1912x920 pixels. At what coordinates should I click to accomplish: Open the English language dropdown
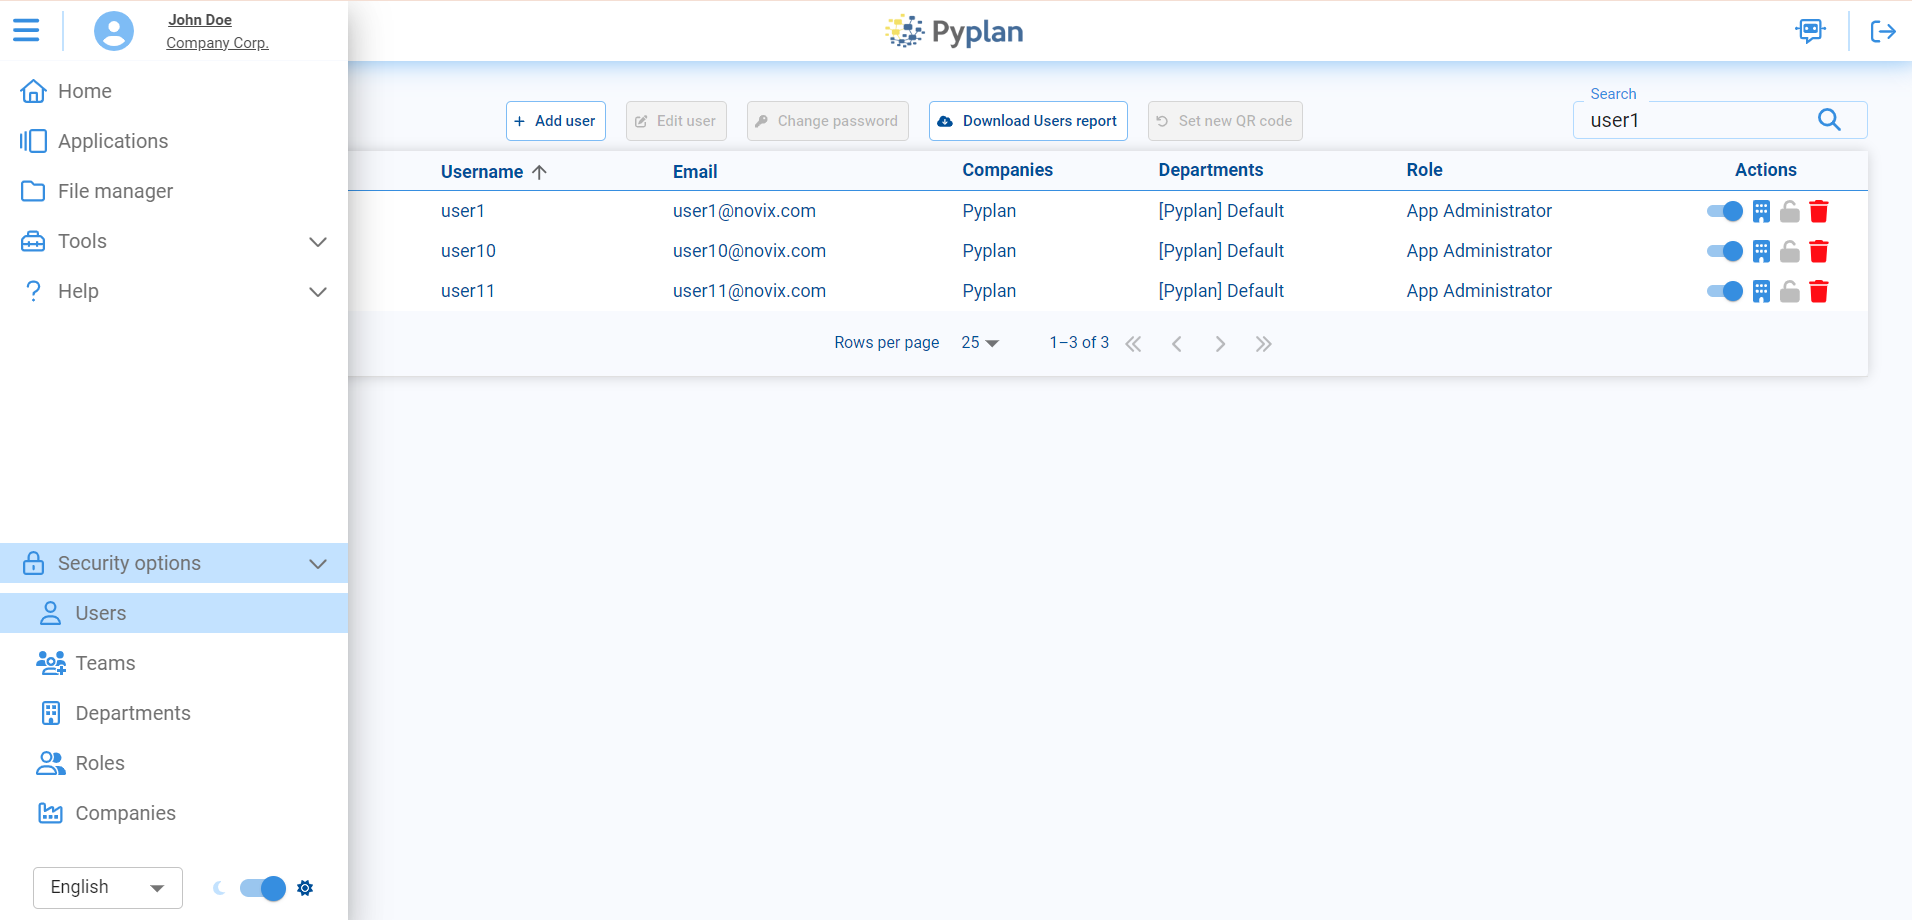(x=108, y=887)
